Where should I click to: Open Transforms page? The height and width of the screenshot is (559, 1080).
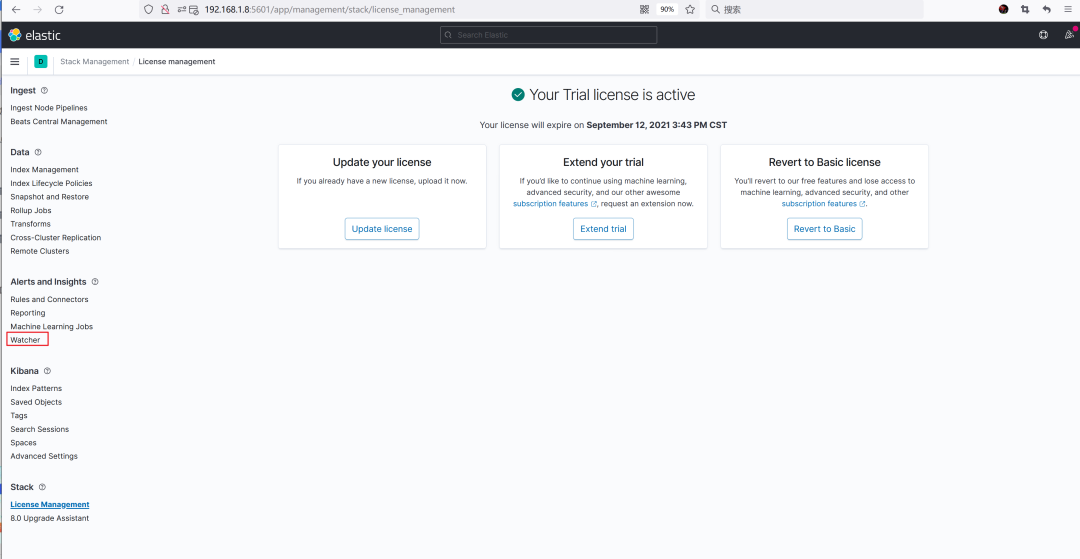[x=30, y=224]
